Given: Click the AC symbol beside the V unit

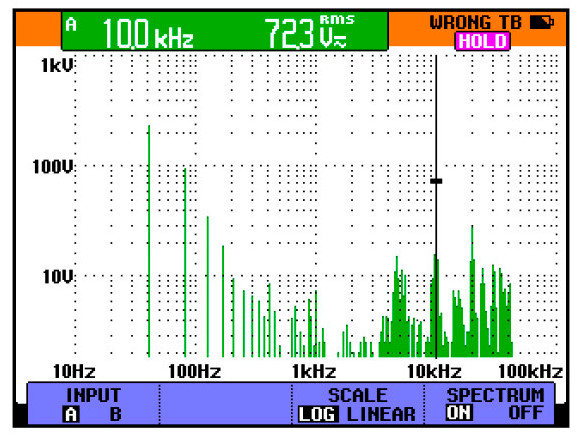Looking at the screenshot, I should (339, 43).
